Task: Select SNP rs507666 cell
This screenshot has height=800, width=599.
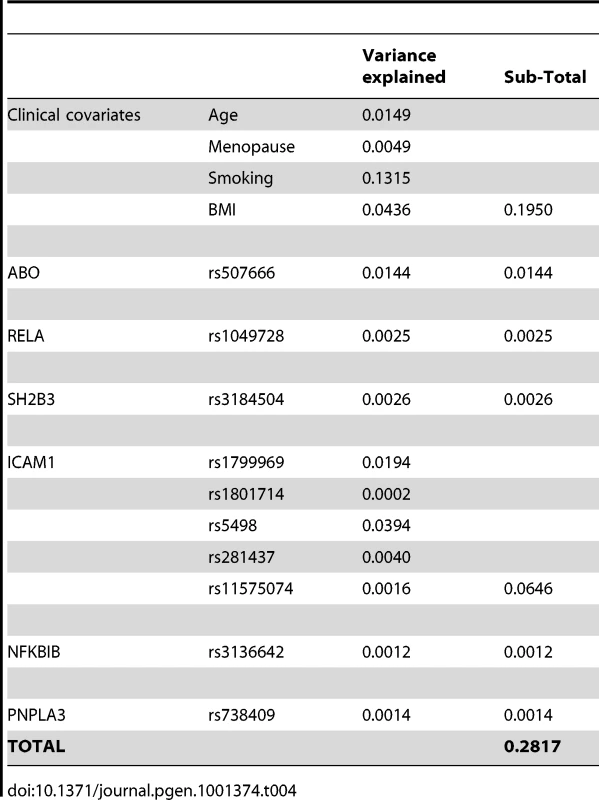Action: tap(241, 273)
